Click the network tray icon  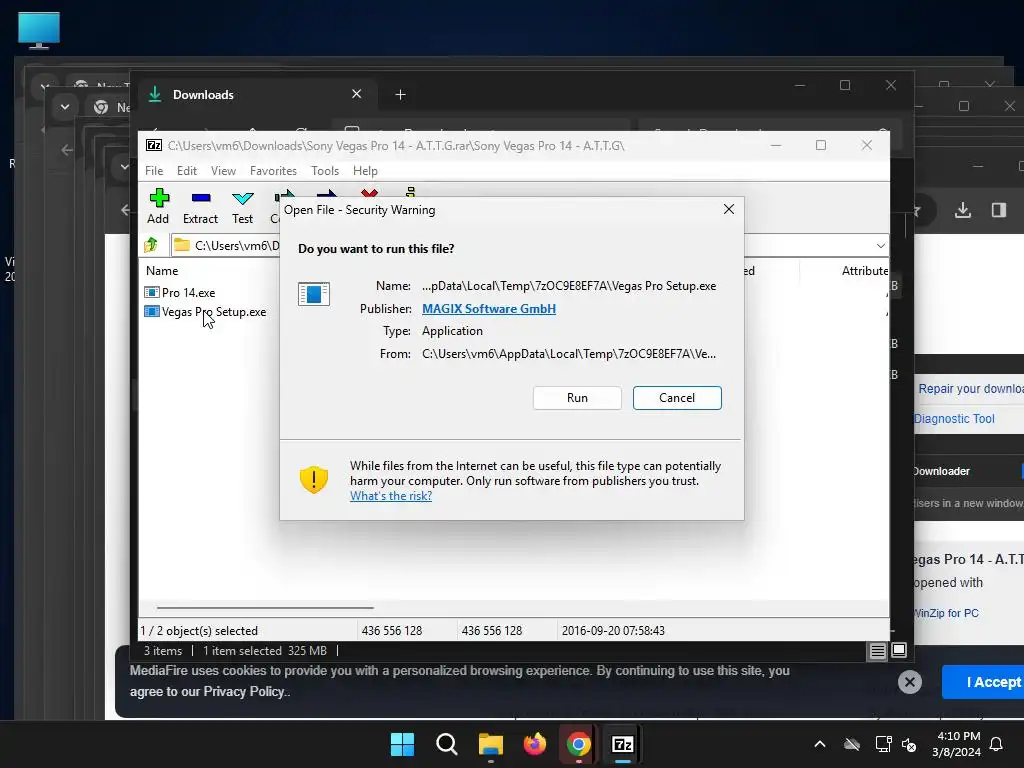coord(883,744)
